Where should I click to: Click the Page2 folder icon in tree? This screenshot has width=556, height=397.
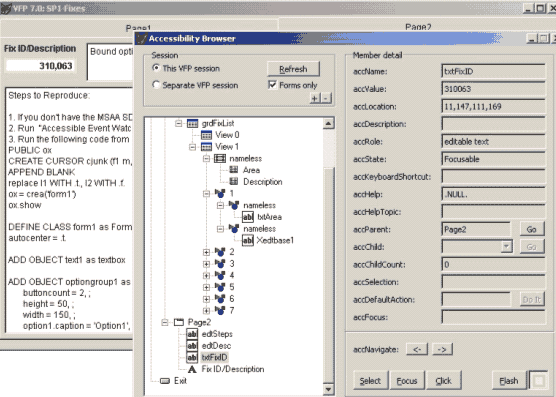point(179,322)
